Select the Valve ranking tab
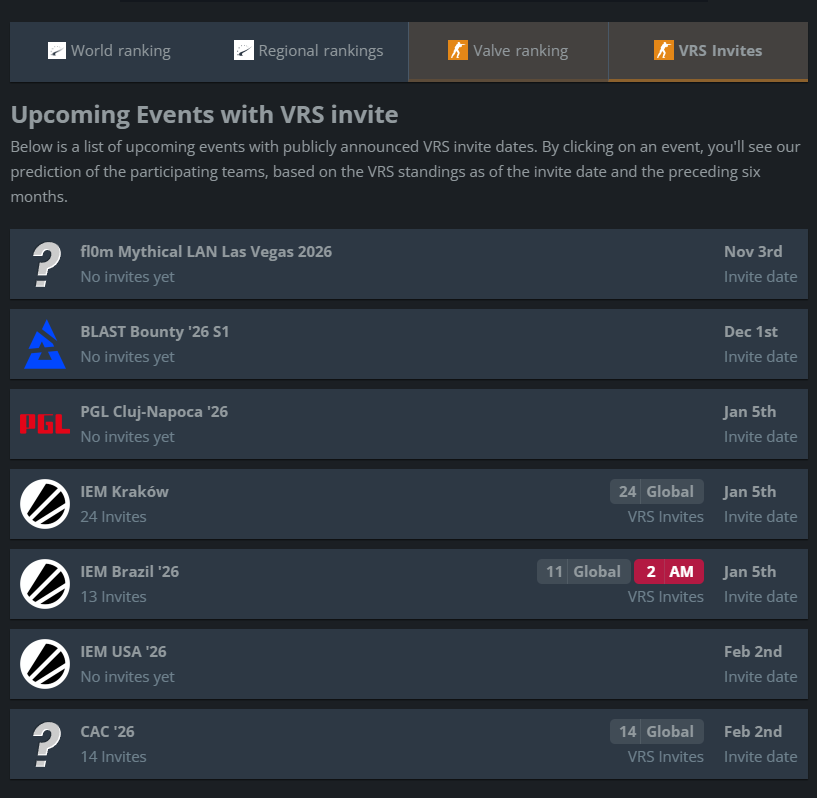Screen dimensions: 817x798 [x=508, y=51]
